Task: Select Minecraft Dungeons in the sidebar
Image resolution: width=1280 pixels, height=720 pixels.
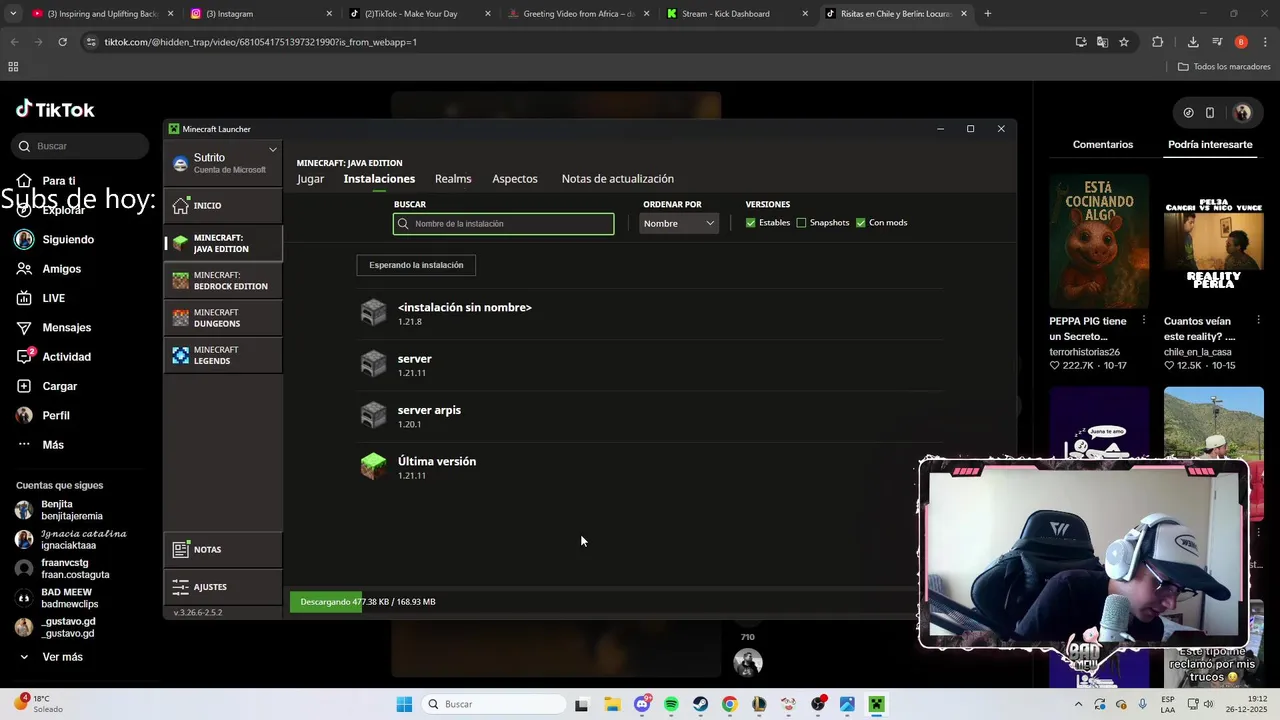Action: click(x=223, y=318)
